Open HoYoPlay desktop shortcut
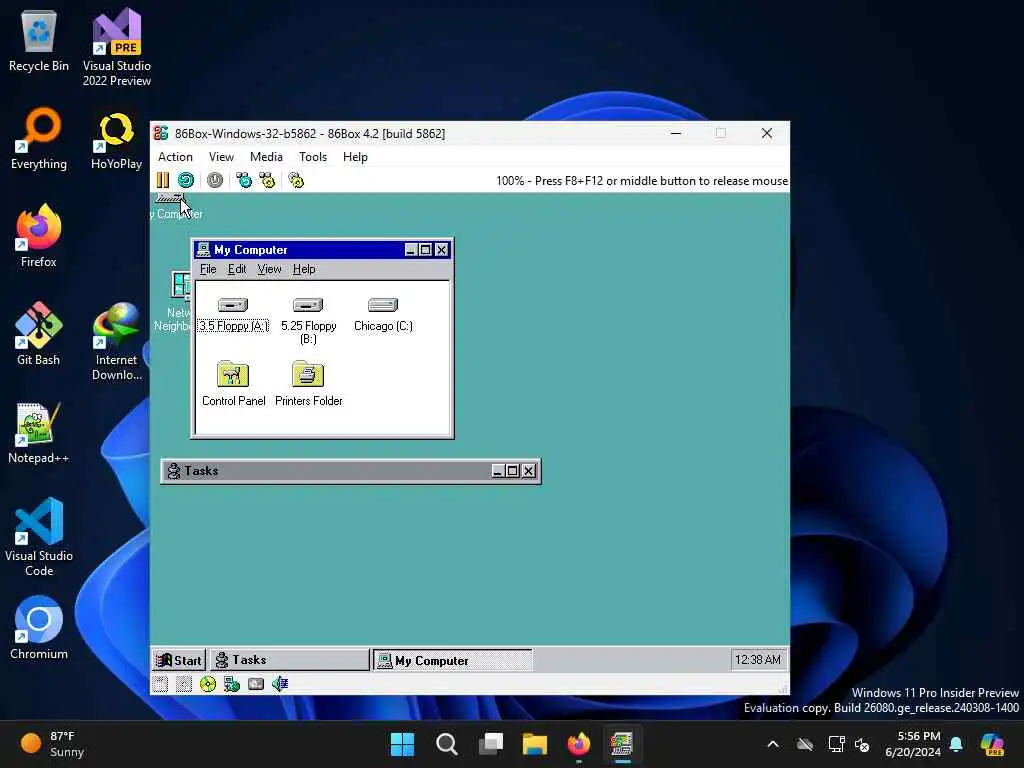 pyautogui.click(x=116, y=141)
